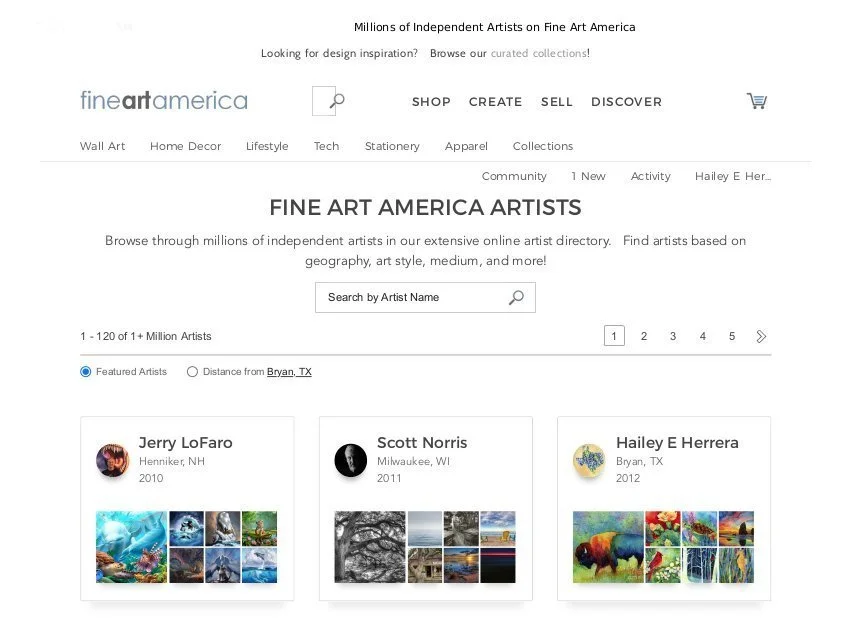Open the Home Decor category

tap(186, 146)
